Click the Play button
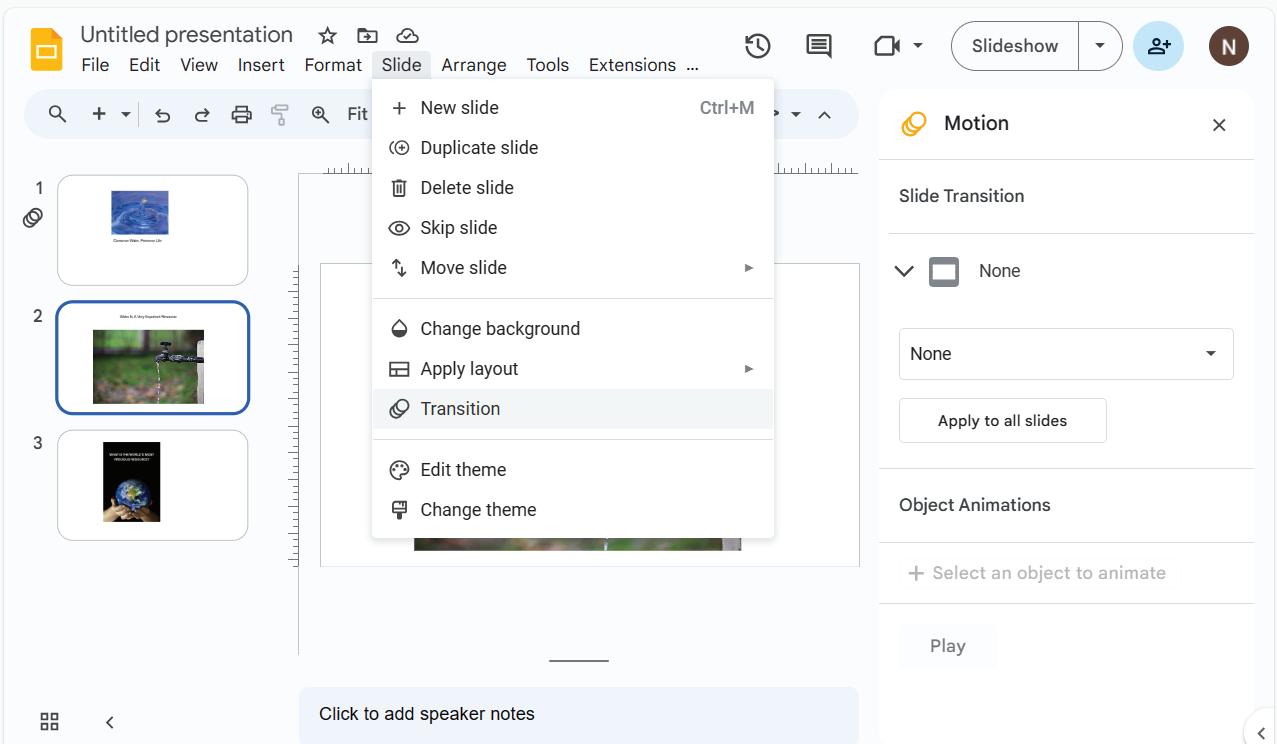 947,646
